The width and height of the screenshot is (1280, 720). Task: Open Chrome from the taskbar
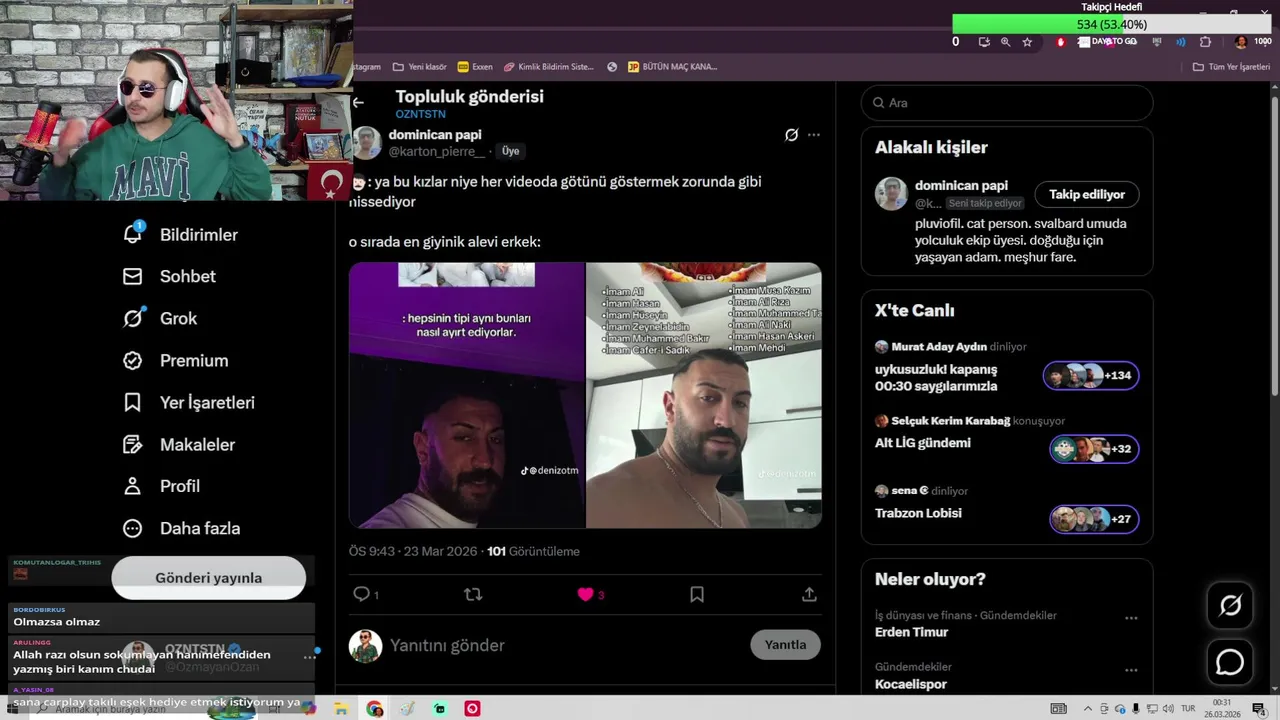pyautogui.click(x=374, y=709)
